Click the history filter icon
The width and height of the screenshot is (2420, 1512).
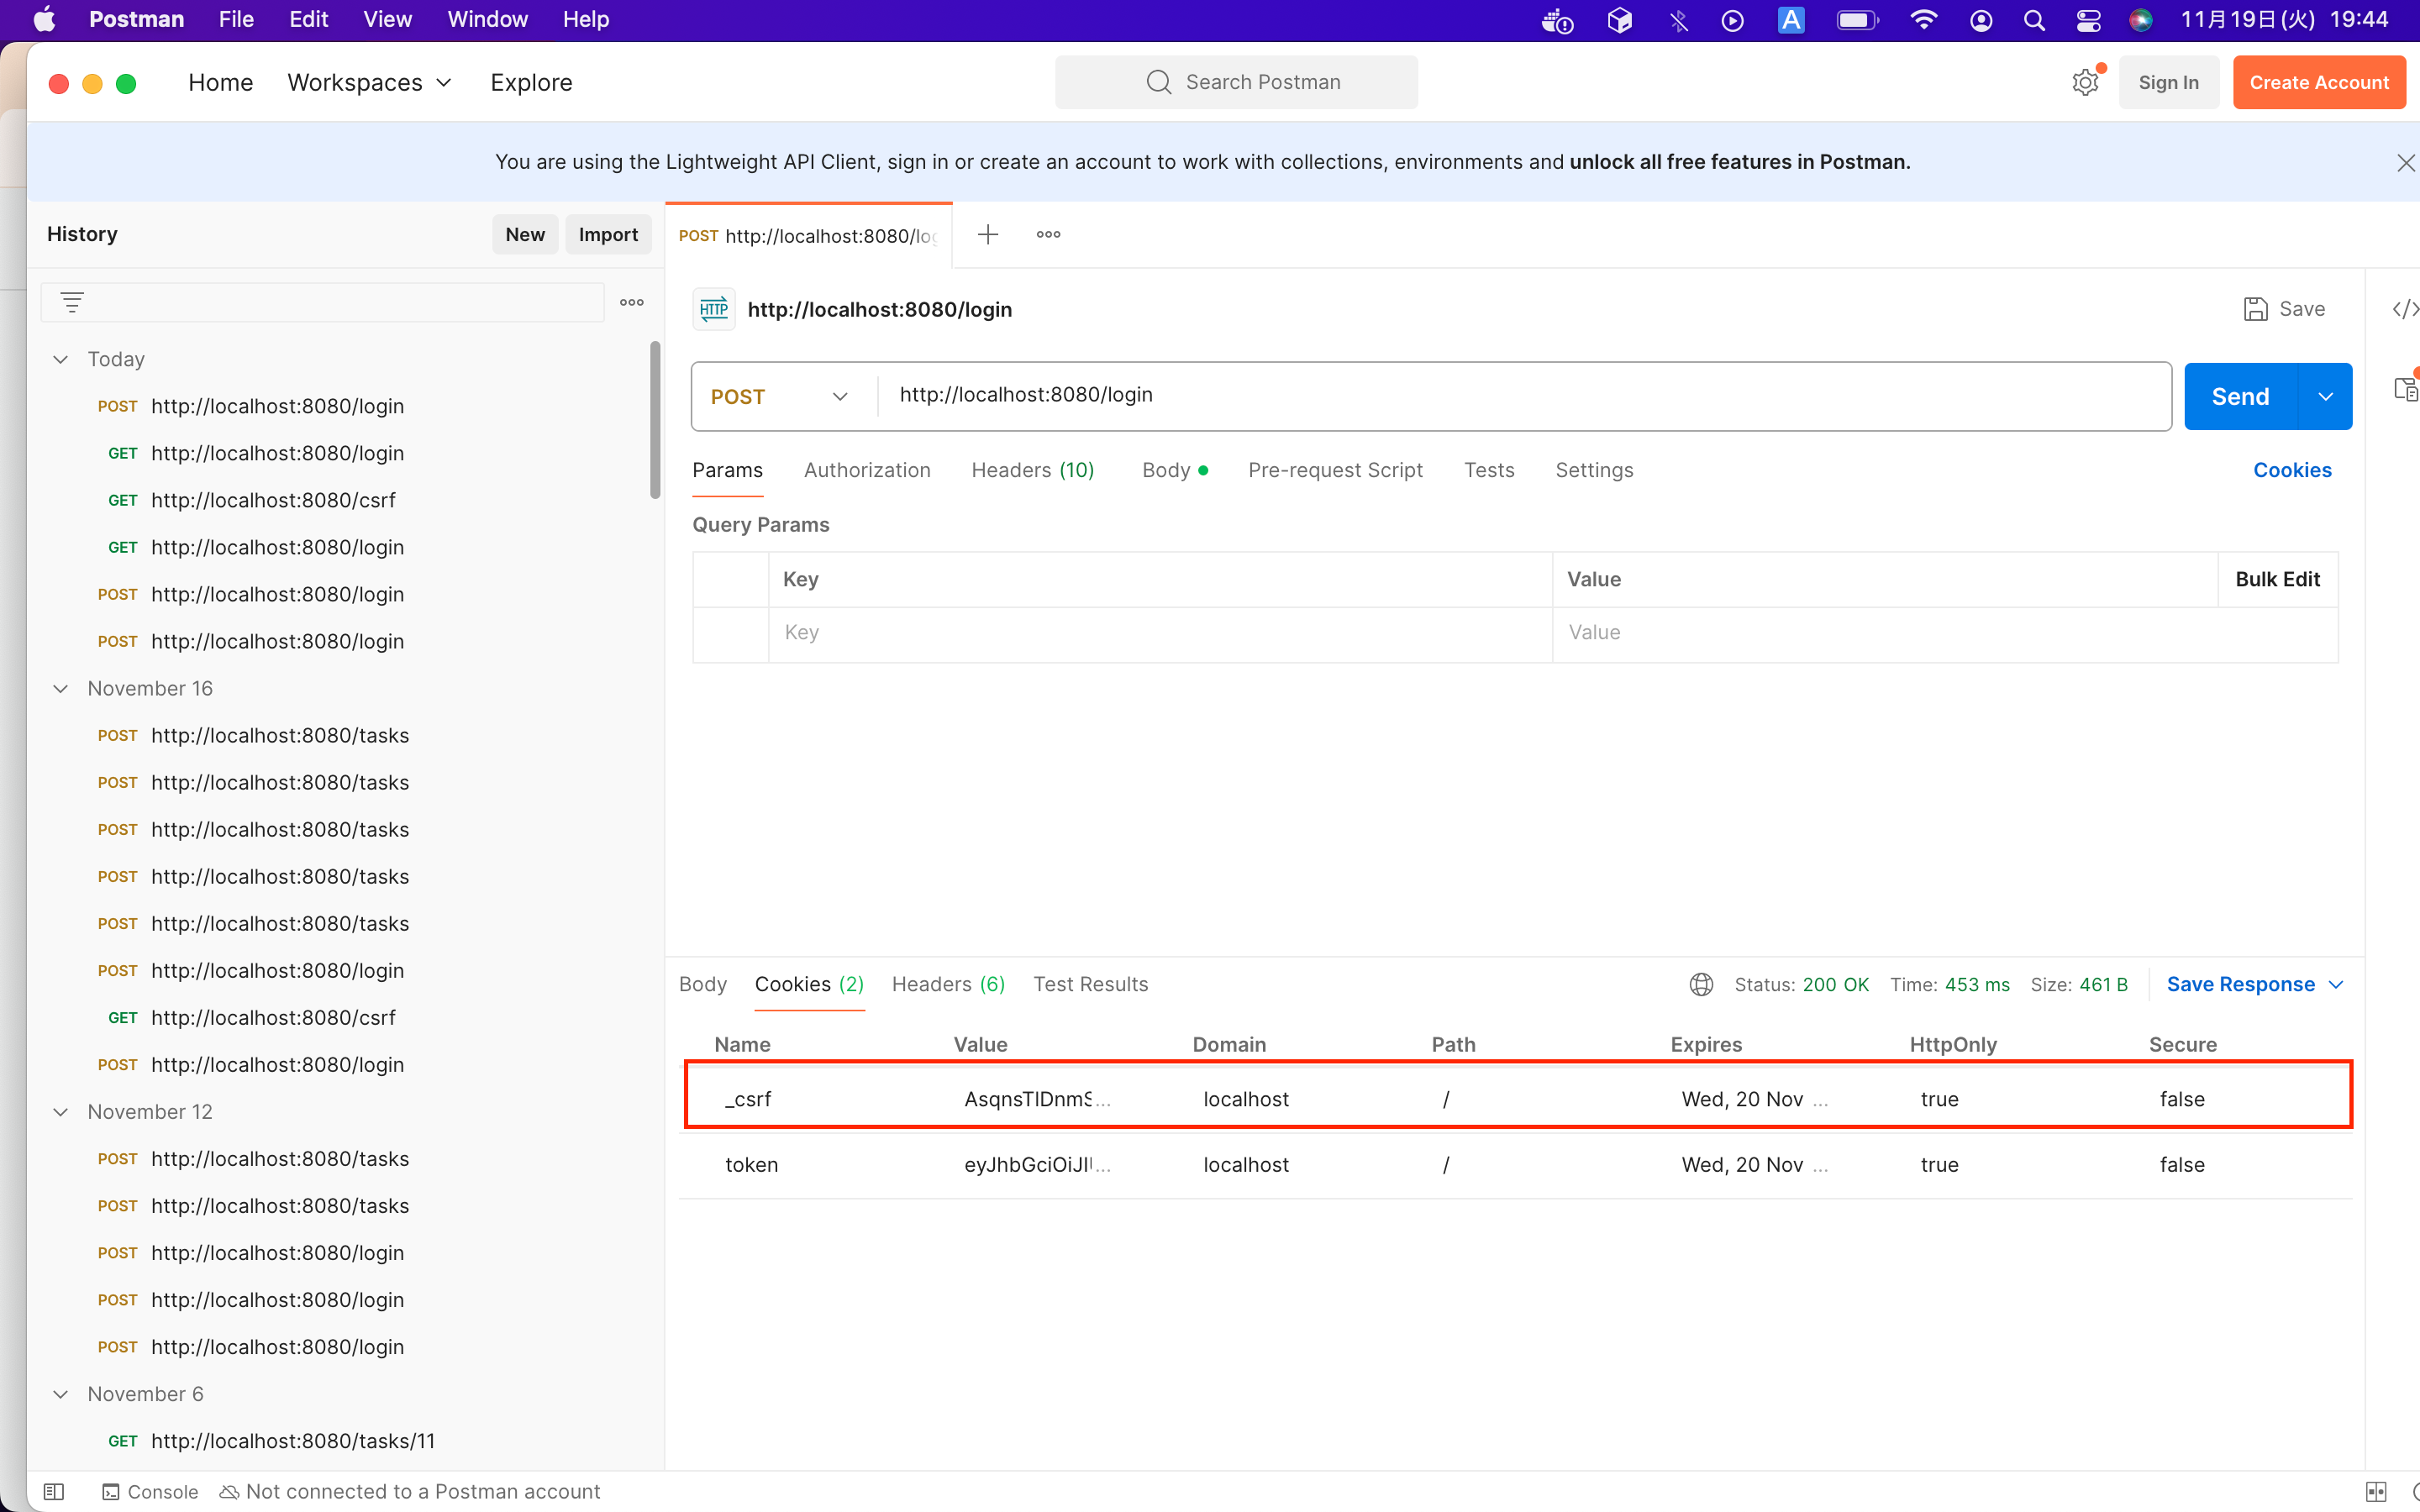click(72, 302)
